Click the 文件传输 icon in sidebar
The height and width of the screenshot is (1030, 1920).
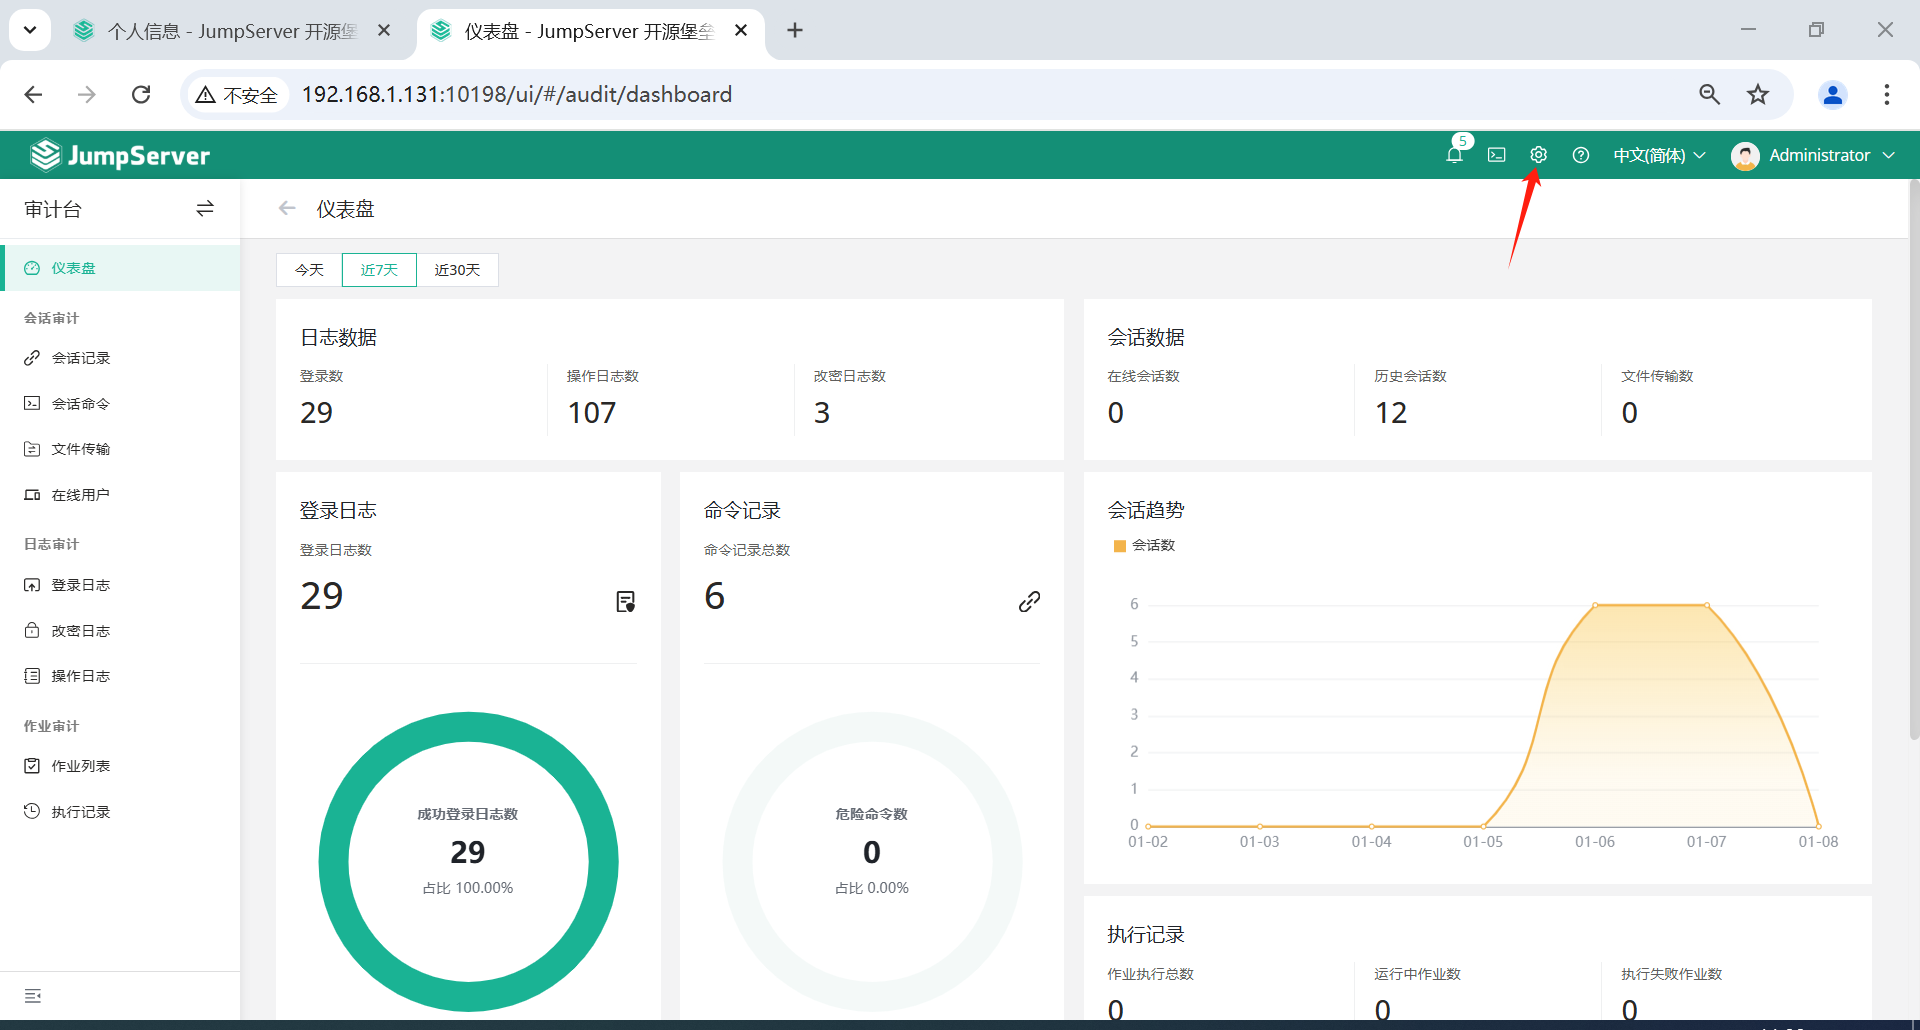pyautogui.click(x=32, y=449)
